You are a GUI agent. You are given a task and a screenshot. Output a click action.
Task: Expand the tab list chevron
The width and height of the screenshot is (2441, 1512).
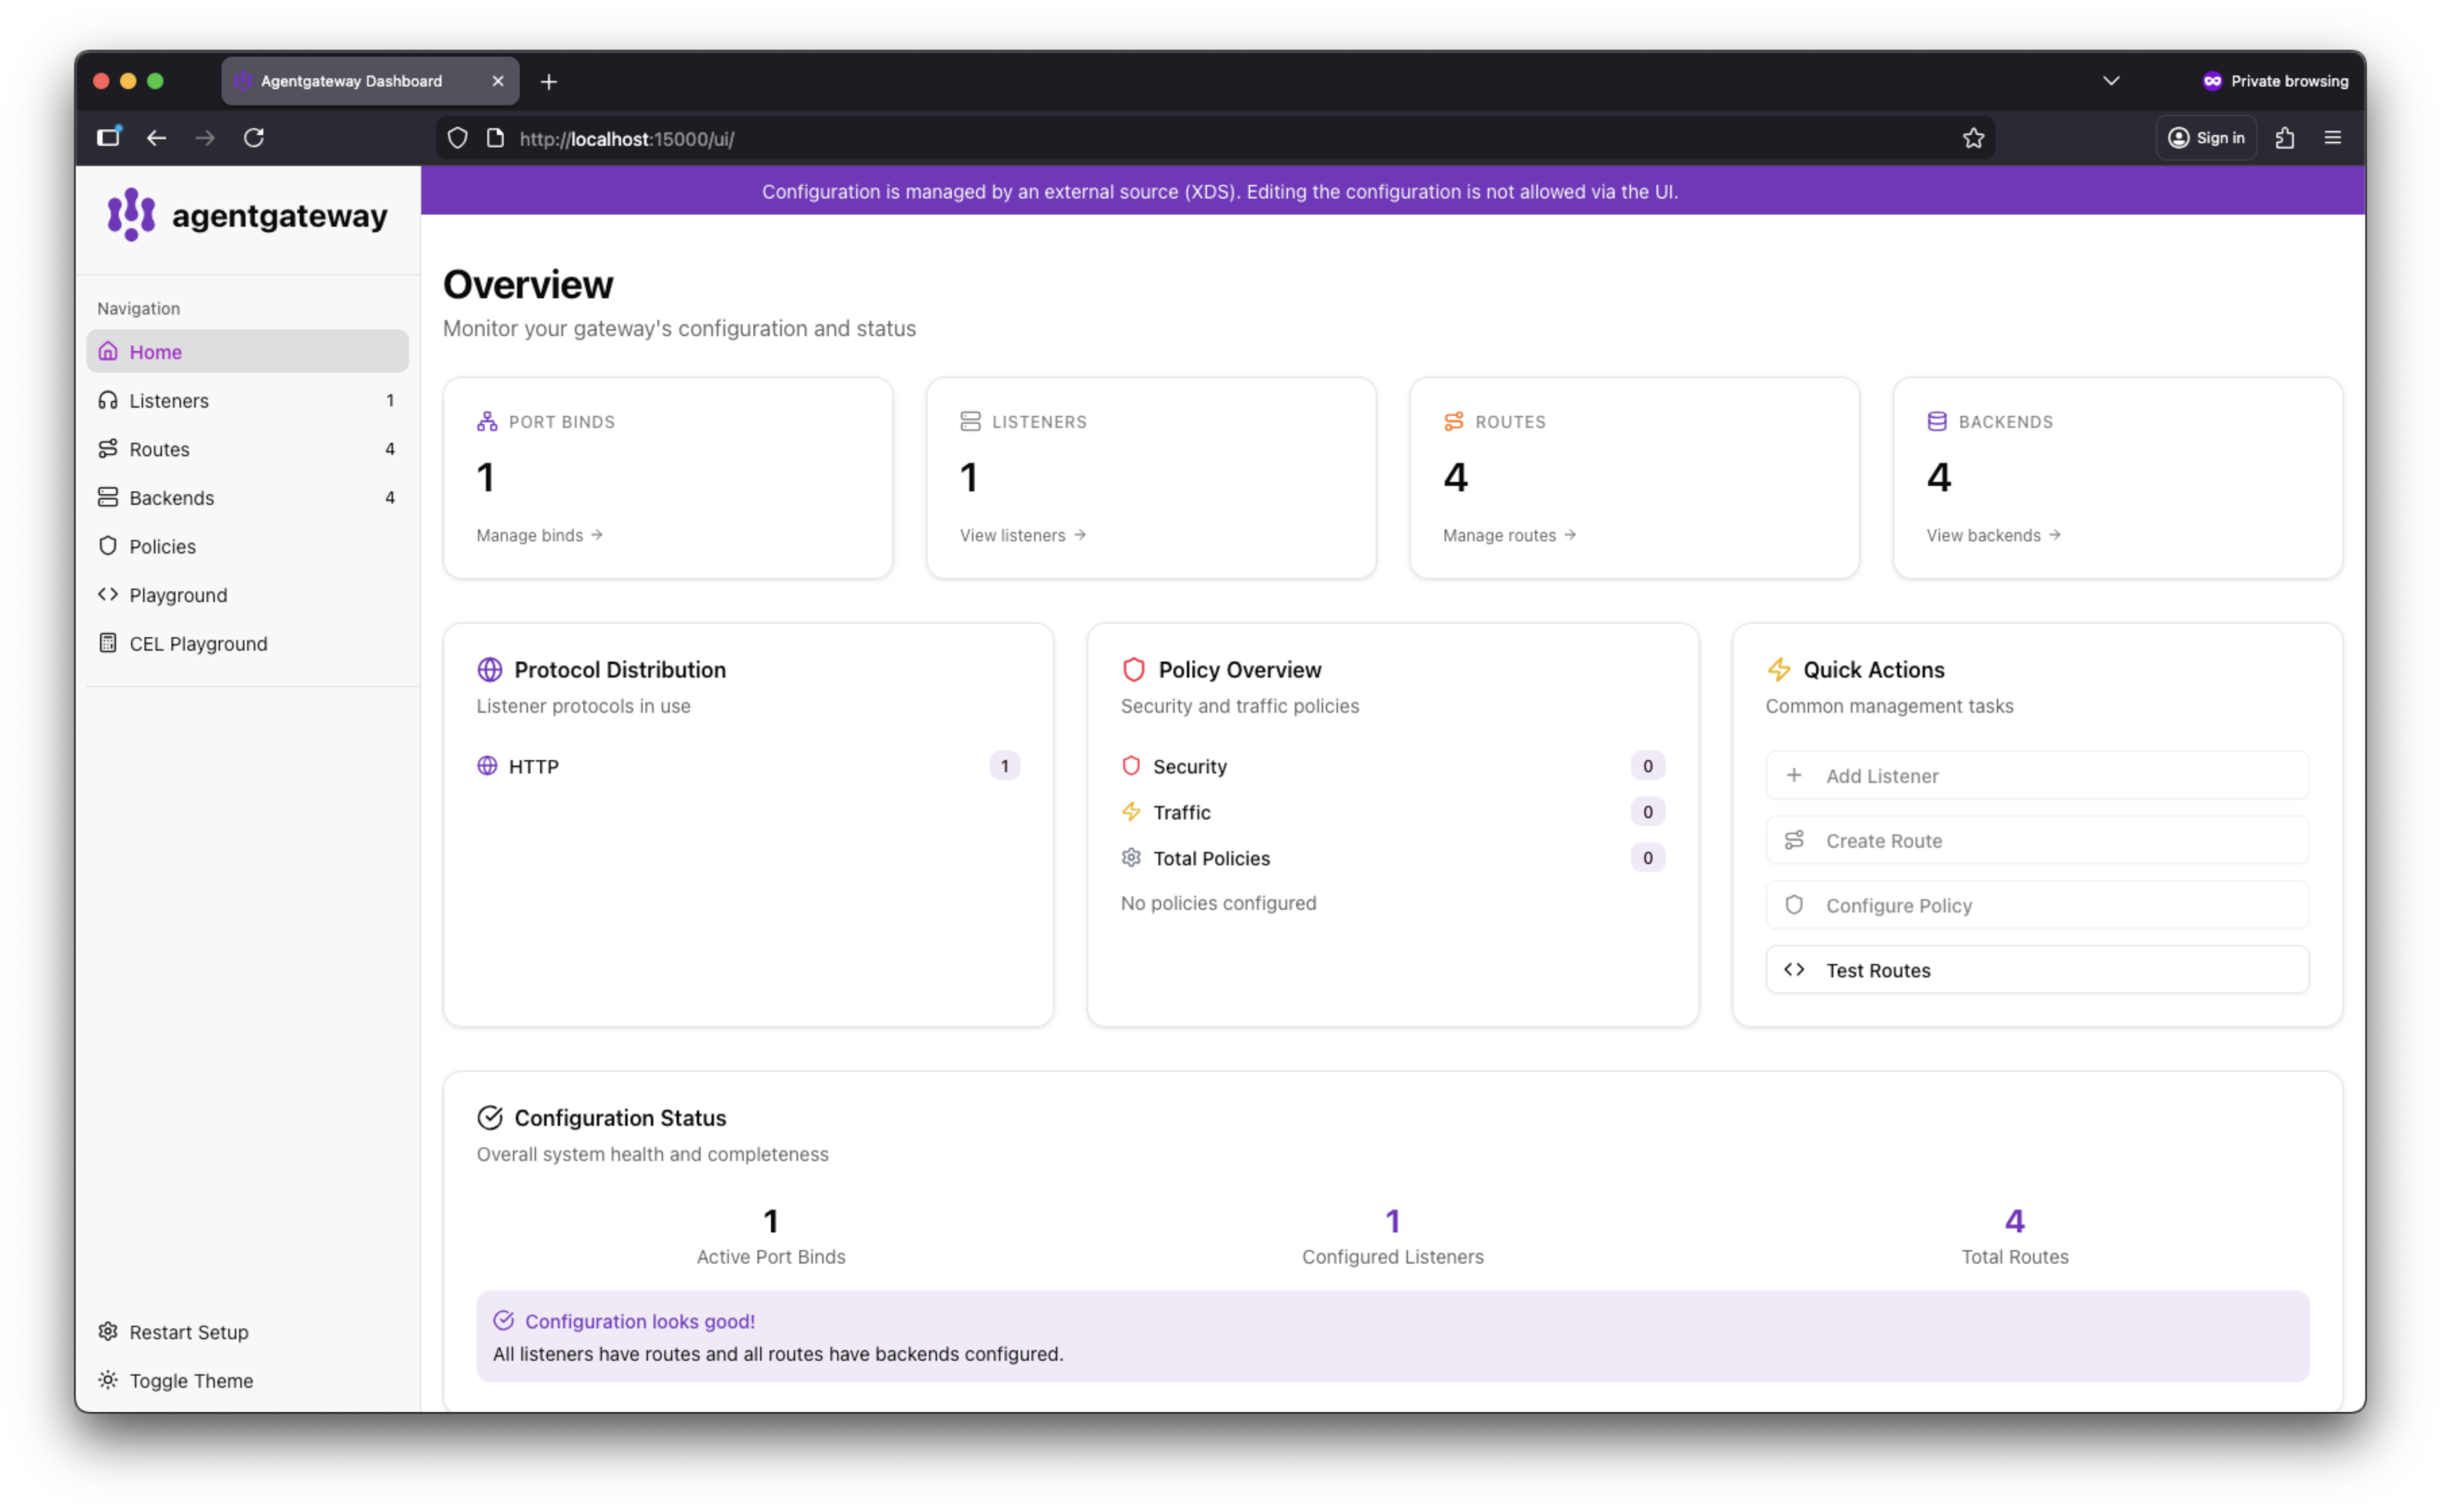[x=2111, y=81]
